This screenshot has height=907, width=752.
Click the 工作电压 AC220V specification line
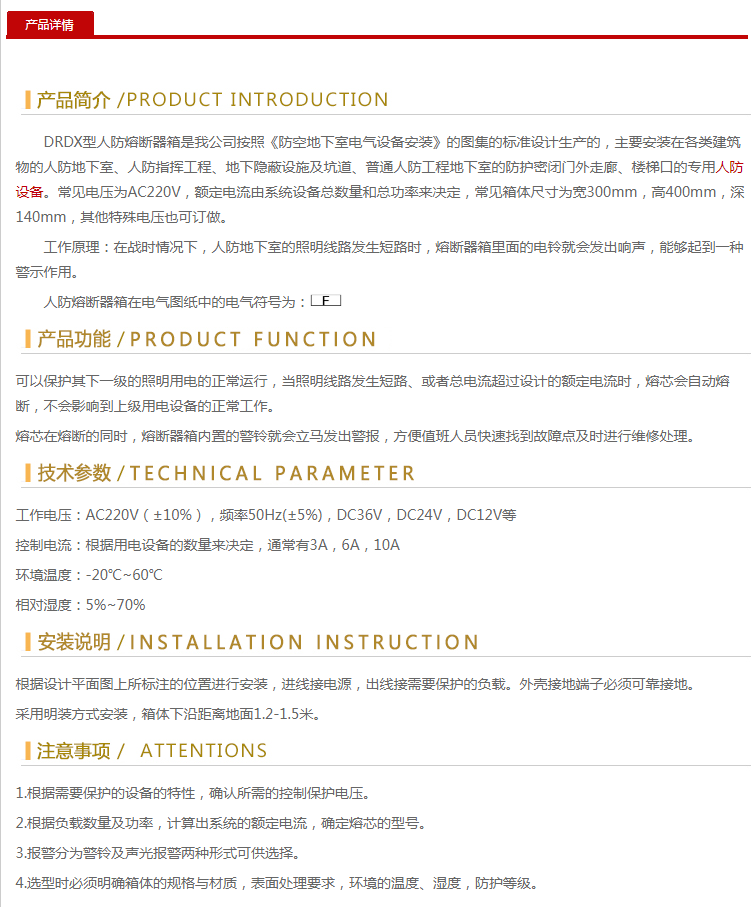click(x=266, y=516)
